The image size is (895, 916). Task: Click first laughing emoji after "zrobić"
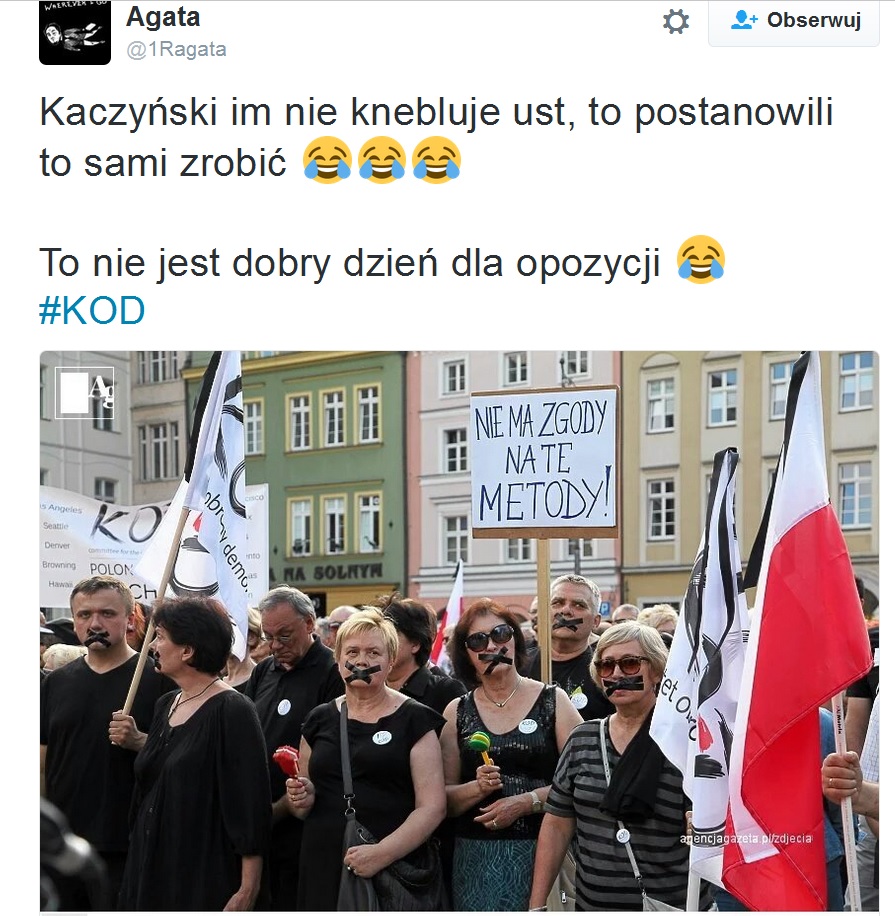click(x=327, y=160)
